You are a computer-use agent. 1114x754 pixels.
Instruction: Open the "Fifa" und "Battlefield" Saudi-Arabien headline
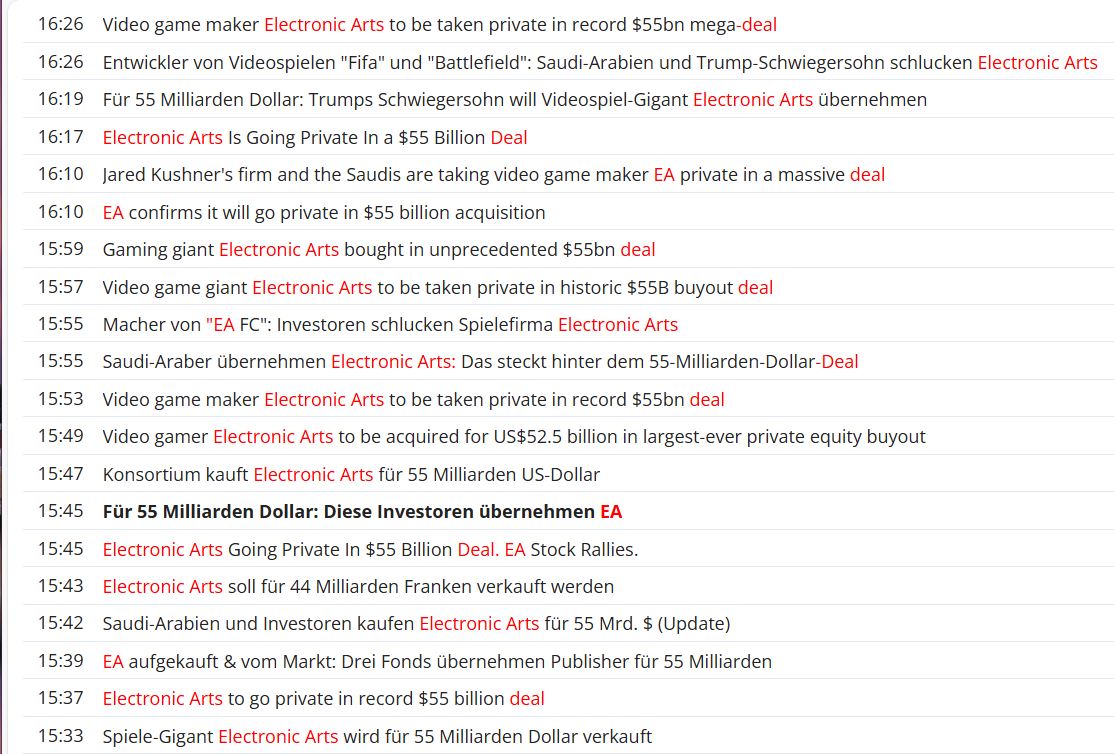600,63
